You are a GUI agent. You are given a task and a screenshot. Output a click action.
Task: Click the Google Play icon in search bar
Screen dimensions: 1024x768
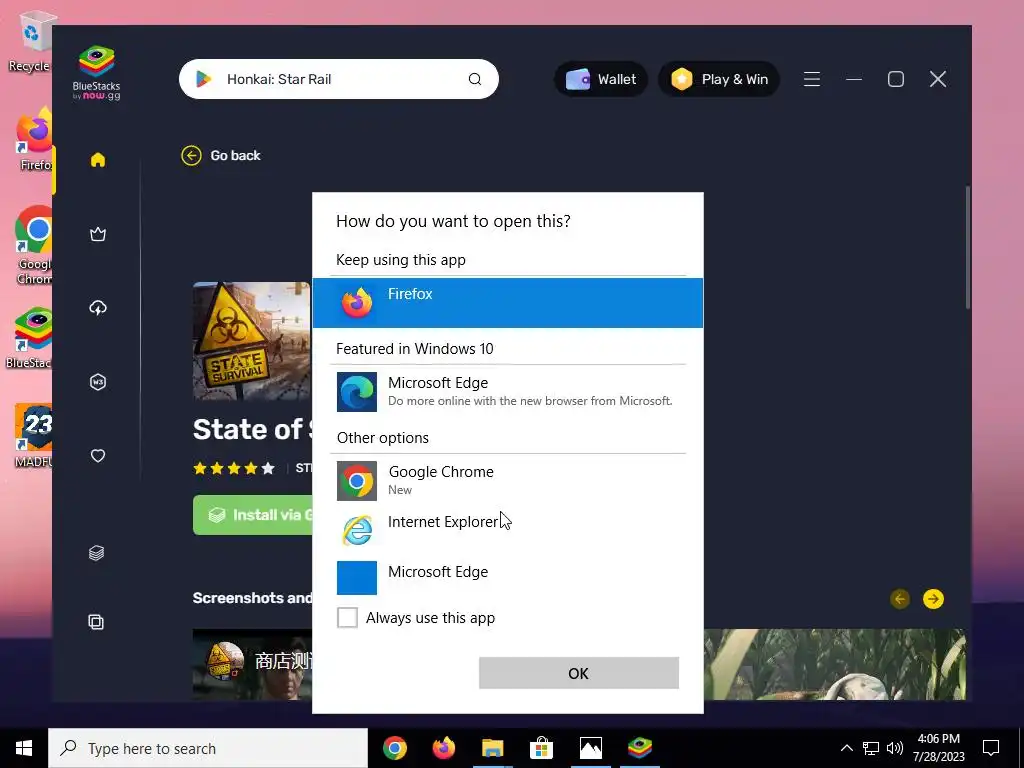click(x=204, y=79)
